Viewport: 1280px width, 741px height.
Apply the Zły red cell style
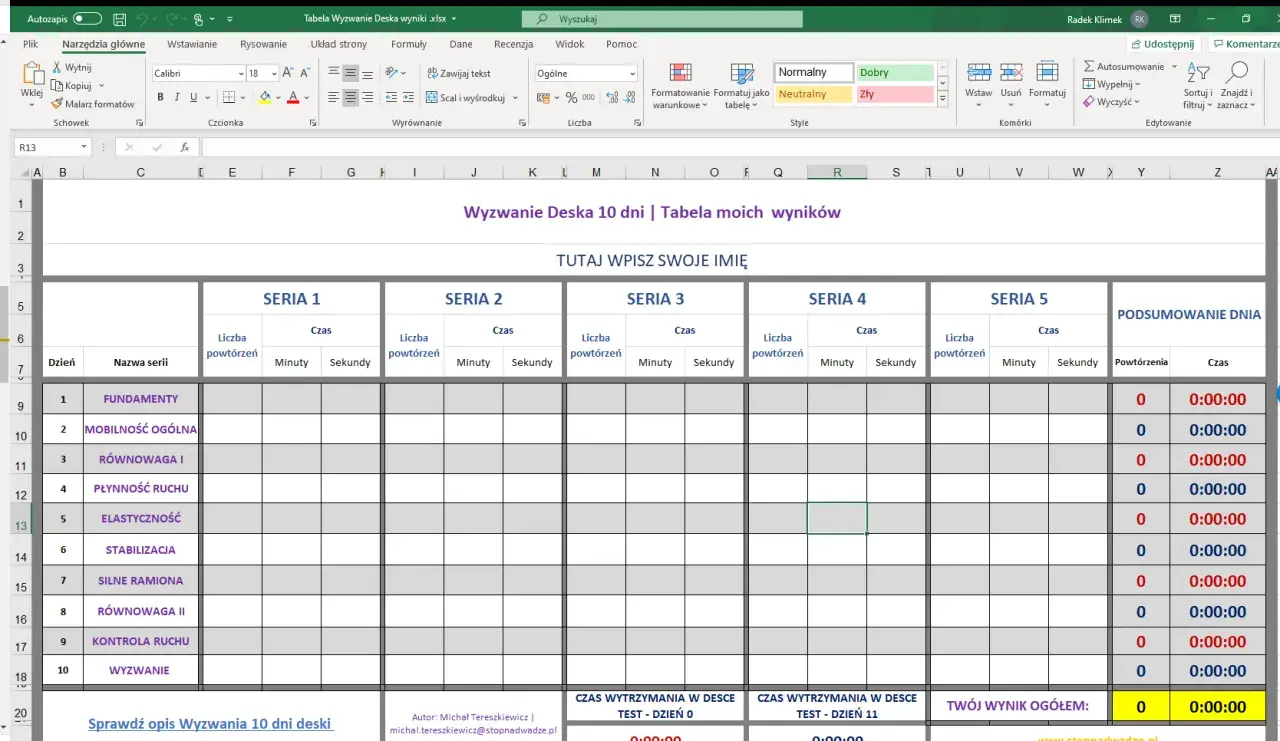(x=895, y=94)
